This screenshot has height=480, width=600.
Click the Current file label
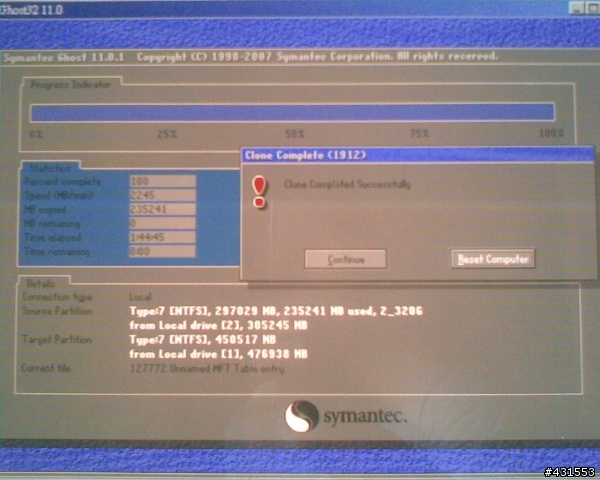[x=46, y=368]
